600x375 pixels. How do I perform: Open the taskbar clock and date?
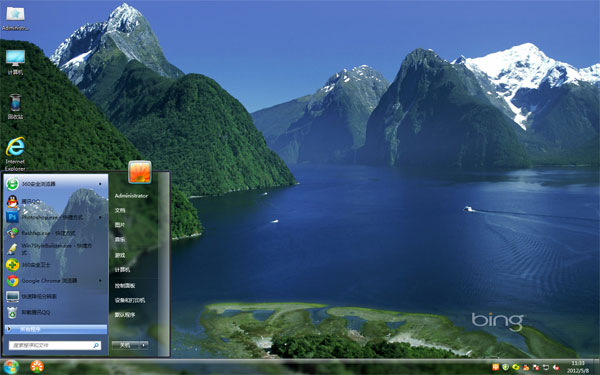(578, 367)
